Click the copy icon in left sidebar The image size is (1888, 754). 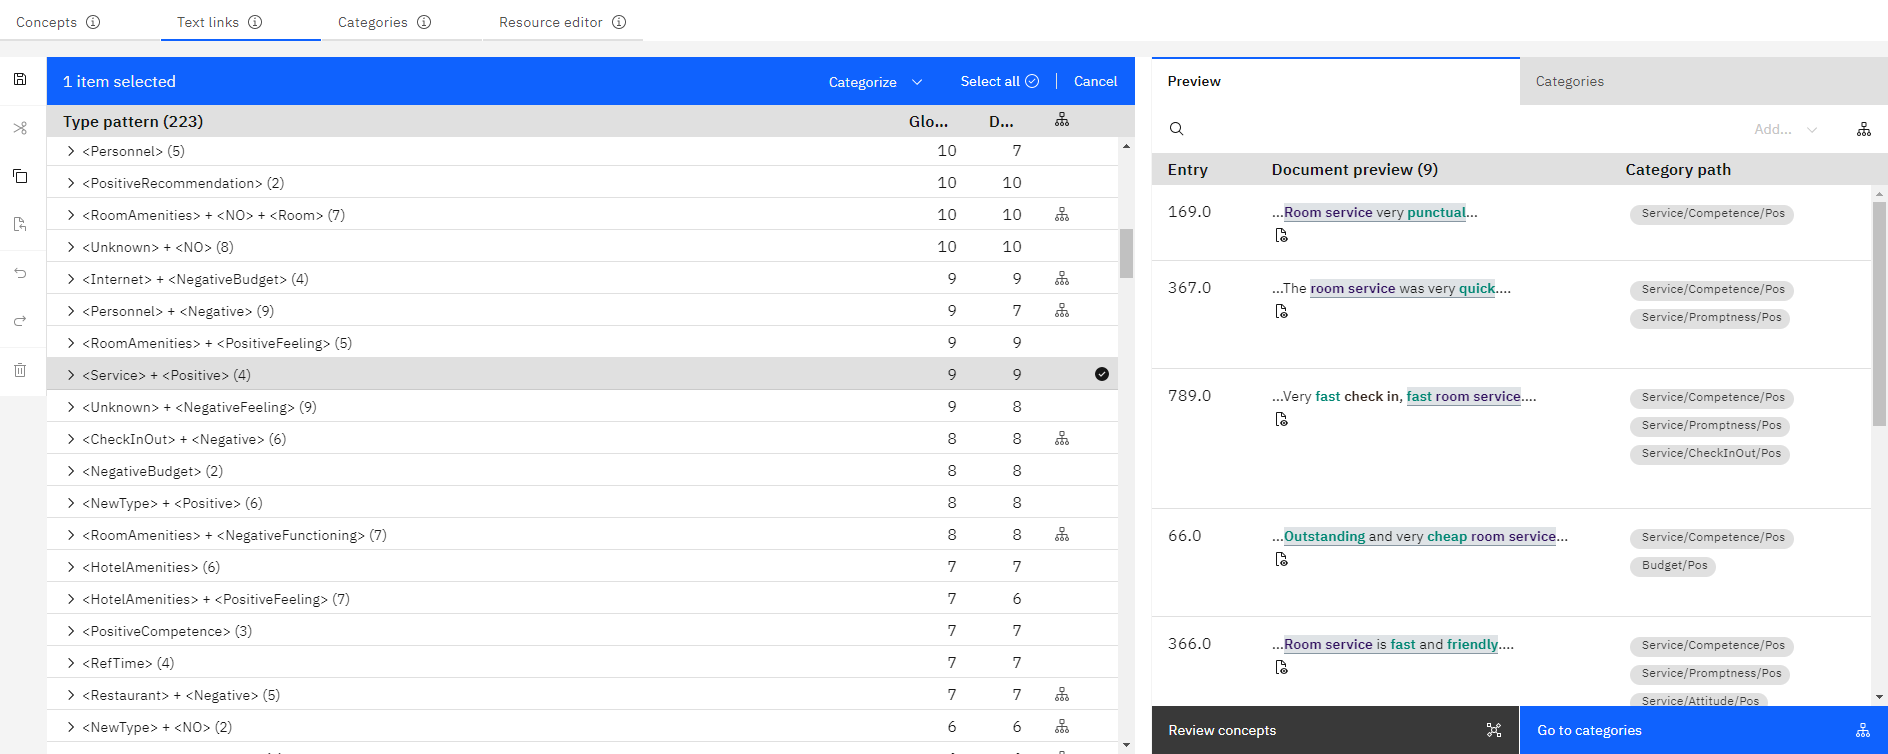[20, 176]
